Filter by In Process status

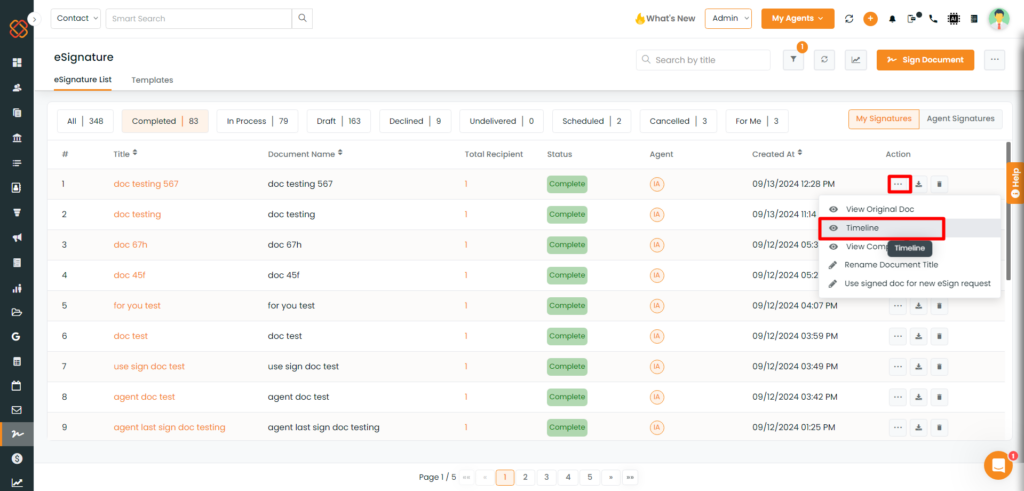pos(257,121)
